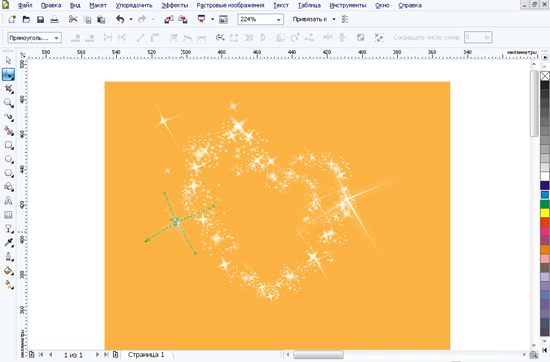This screenshot has width=550, height=362.
Task: Pick the Eyedropper tool
Action: coord(8,242)
